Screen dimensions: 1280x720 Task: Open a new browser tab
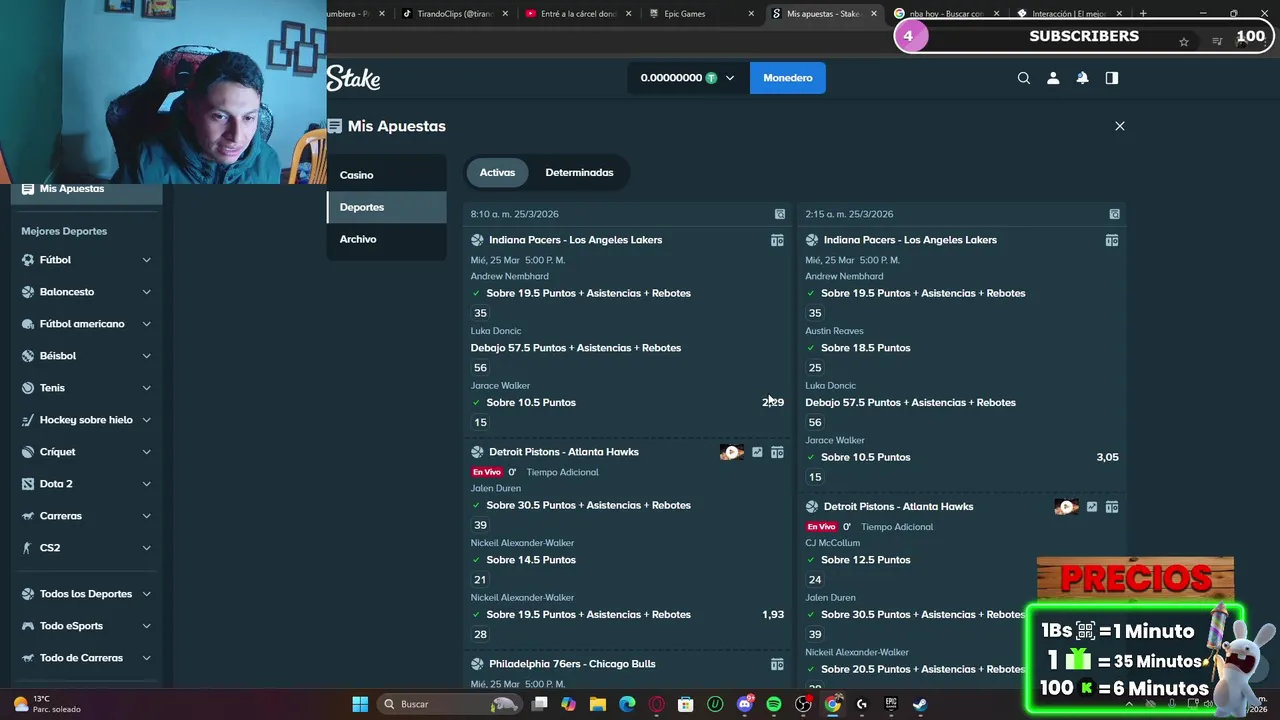[1143, 14]
